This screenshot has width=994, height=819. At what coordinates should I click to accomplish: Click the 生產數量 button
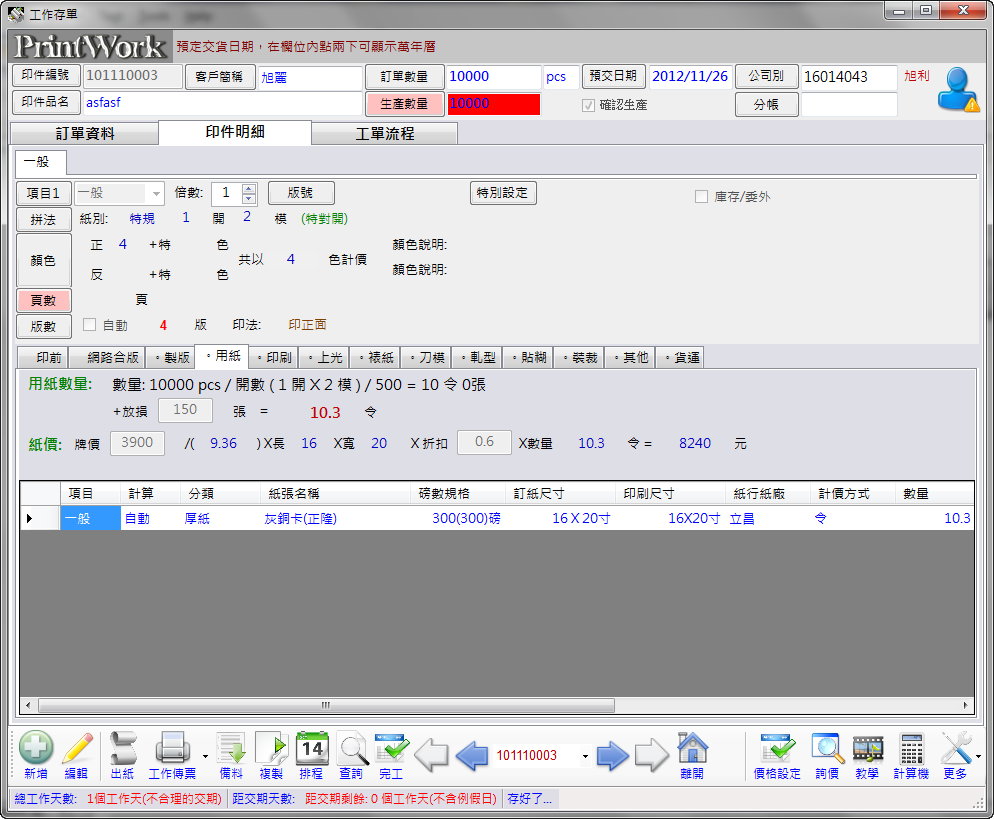point(404,103)
